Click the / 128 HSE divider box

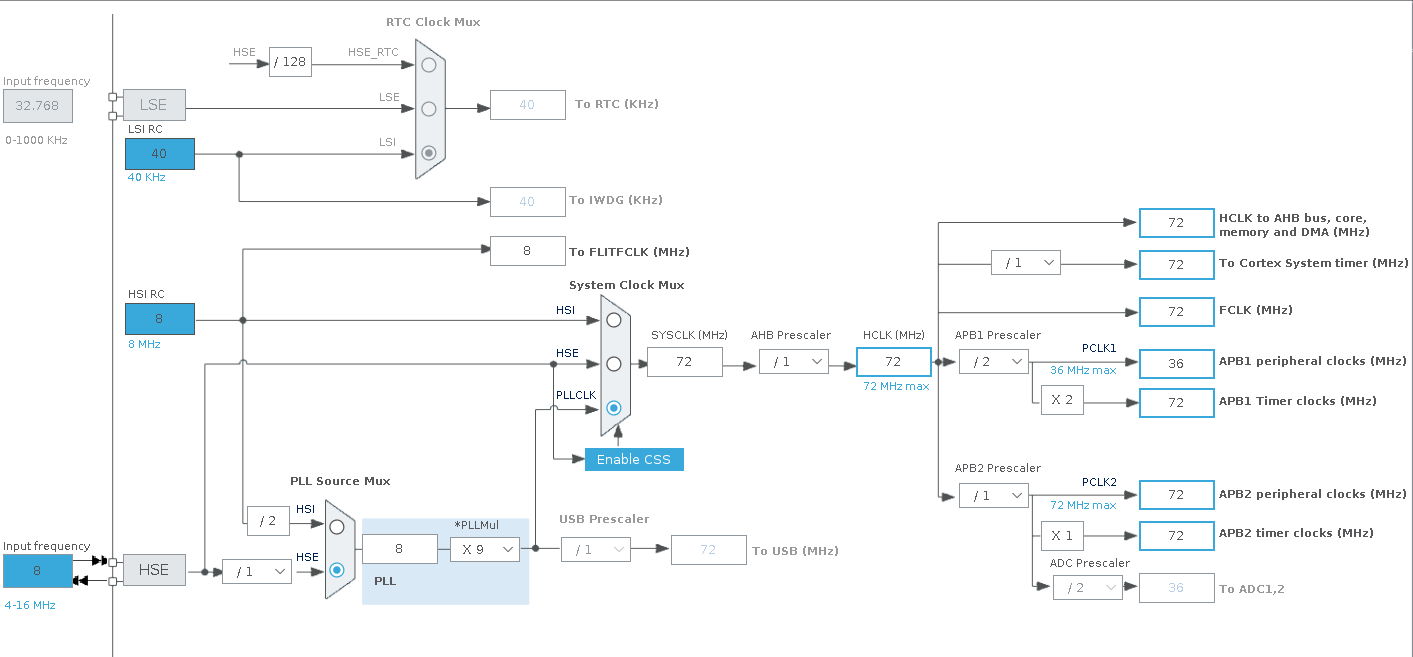[x=290, y=62]
